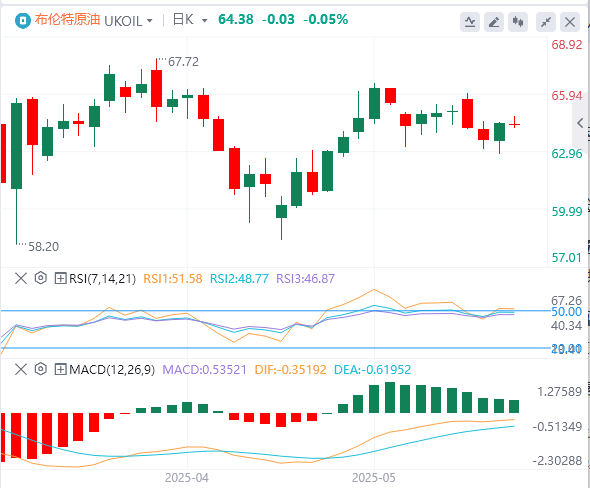Click the 62.96 price axis label
The image size is (590, 488).
click(x=567, y=154)
